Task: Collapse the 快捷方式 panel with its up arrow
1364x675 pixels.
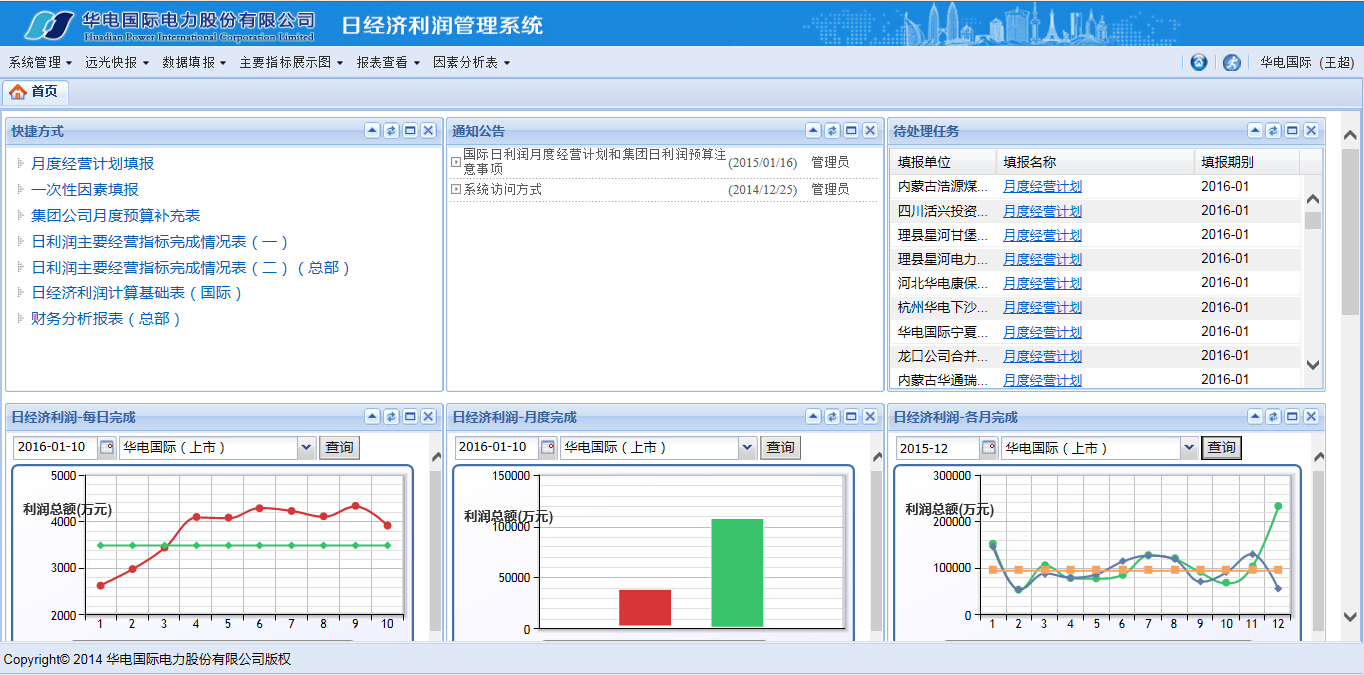Action: coord(372,131)
